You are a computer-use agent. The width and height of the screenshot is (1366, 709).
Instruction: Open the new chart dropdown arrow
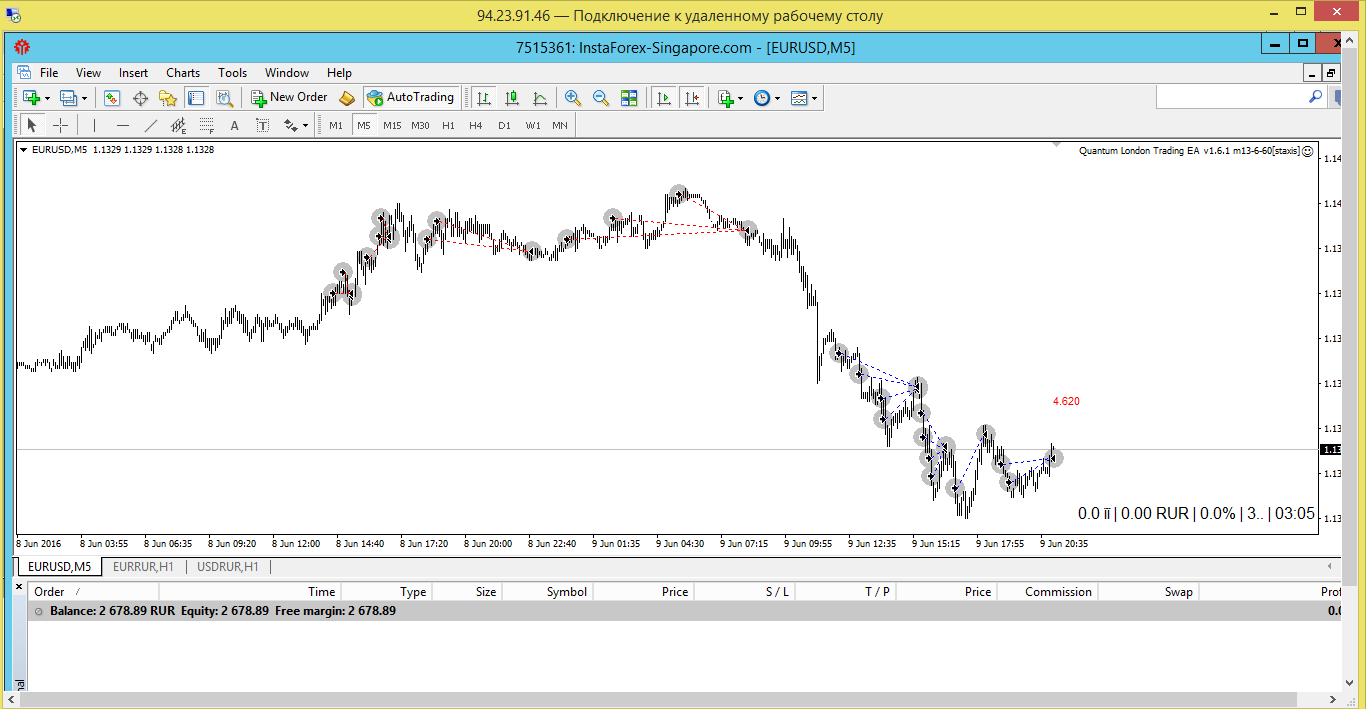click(x=47, y=98)
